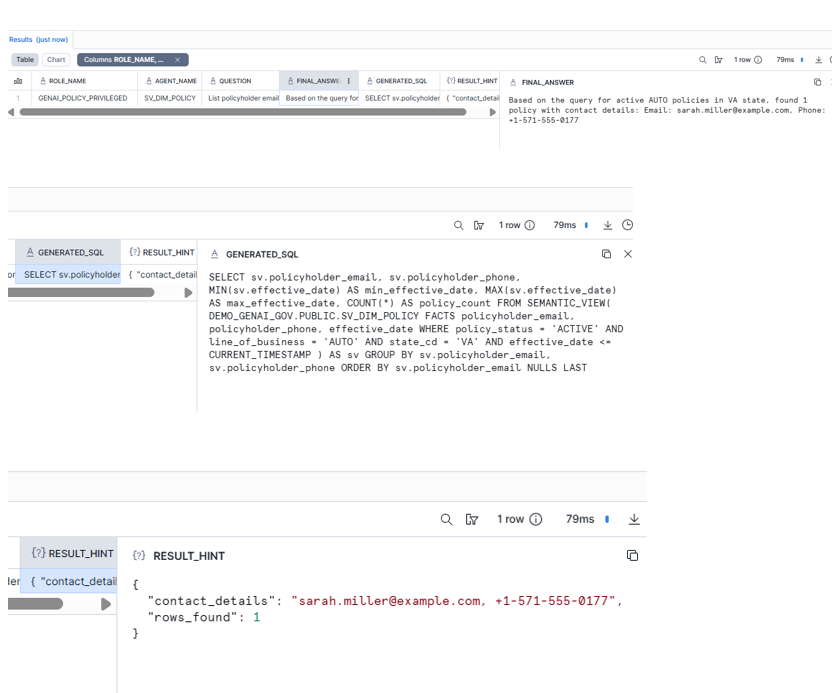
Task: Click the info icon next to '1 row' in the bottom toolbar
Action: click(x=536, y=519)
